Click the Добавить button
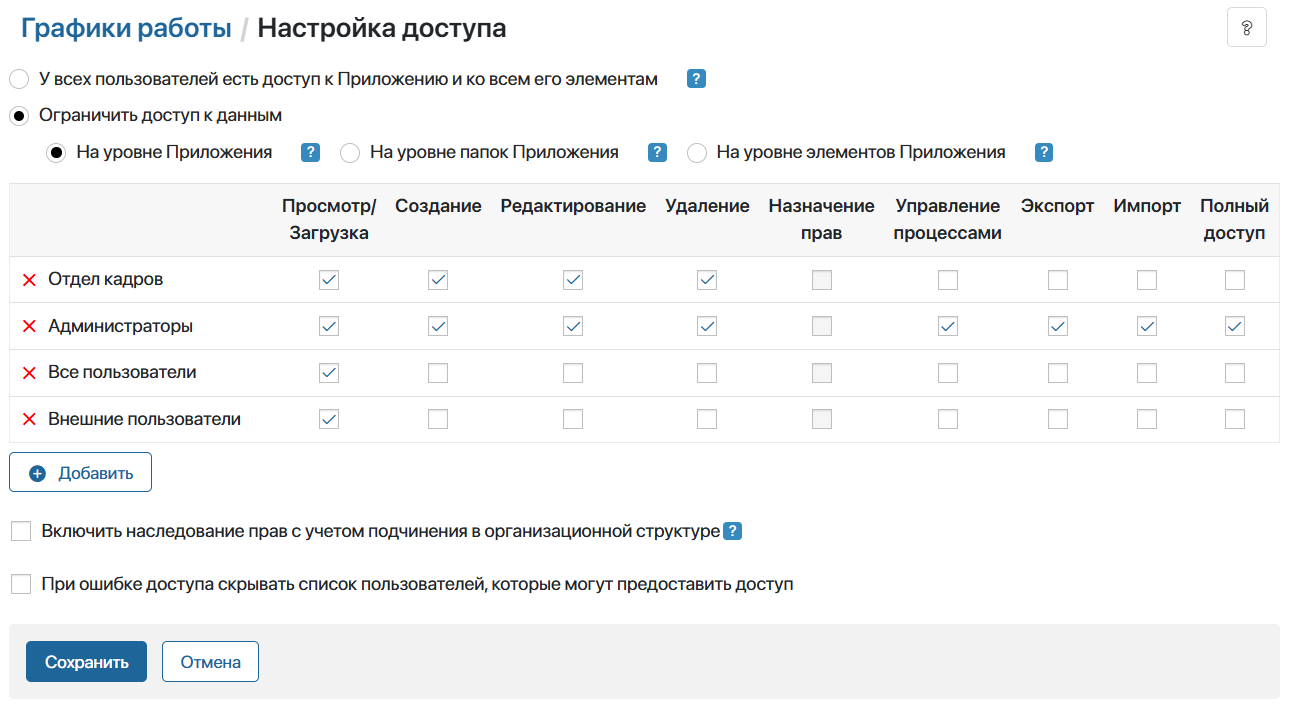1289x710 pixels. [x=80, y=472]
